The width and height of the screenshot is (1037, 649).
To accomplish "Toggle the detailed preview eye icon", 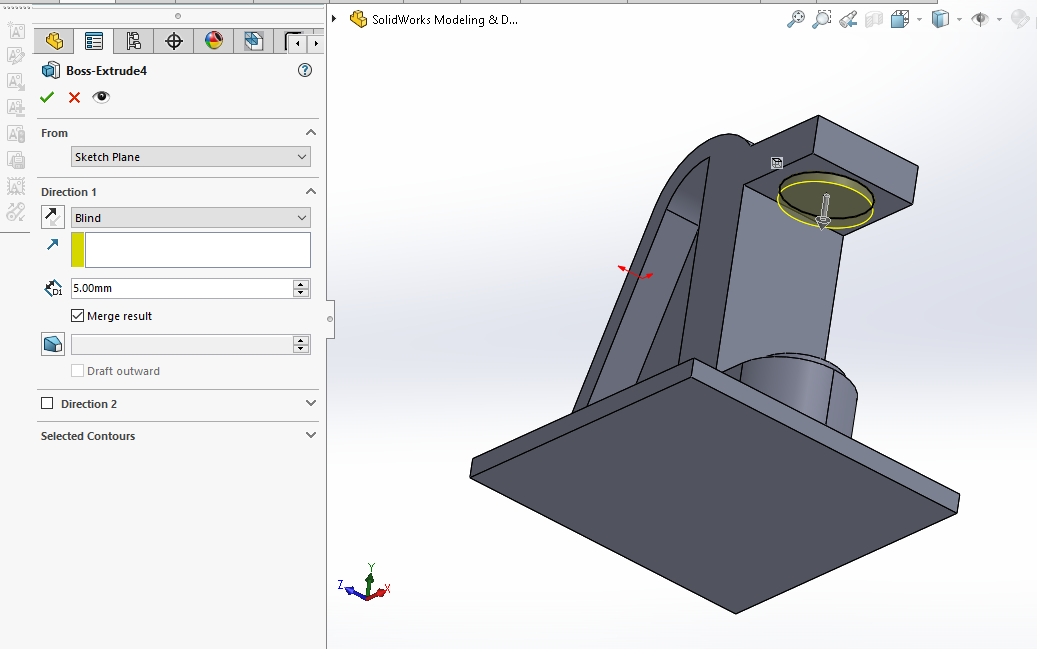I will coord(101,97).
